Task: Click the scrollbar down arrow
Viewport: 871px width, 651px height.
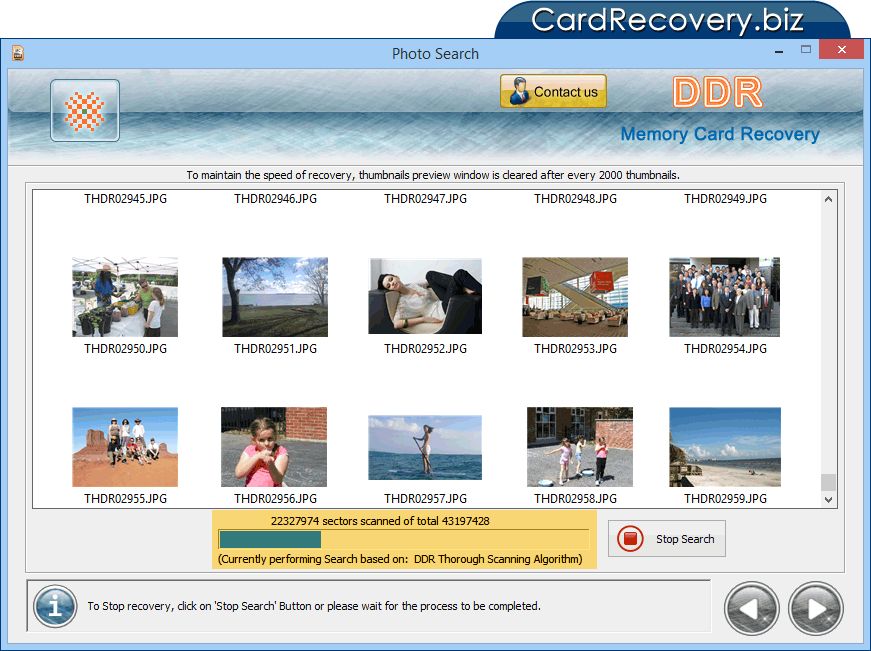Action: [828, 499]
